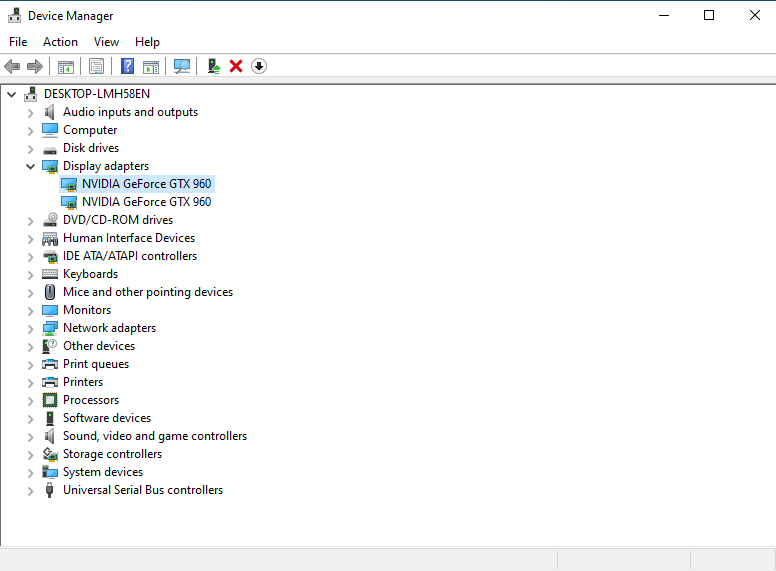Expand the IDE ATA/ATAPI controllers chevron
Image resolution: width=776 pixels, height=571 pixels.
[x=30, y=257]
